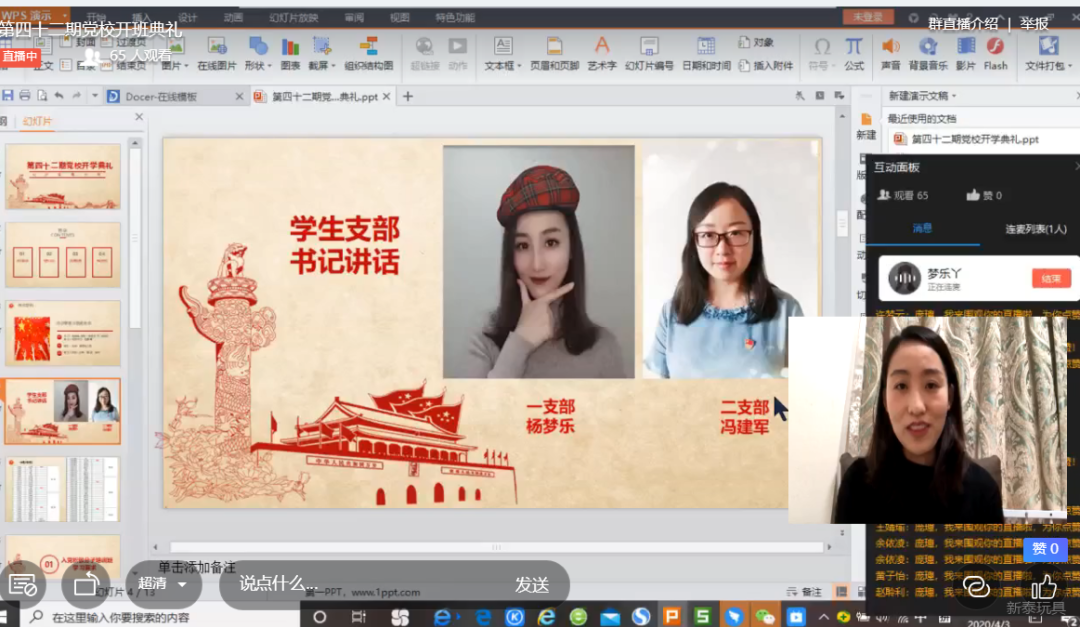
Task: Open the 动画 animation ribbon tab
Action: coord(233,17)
